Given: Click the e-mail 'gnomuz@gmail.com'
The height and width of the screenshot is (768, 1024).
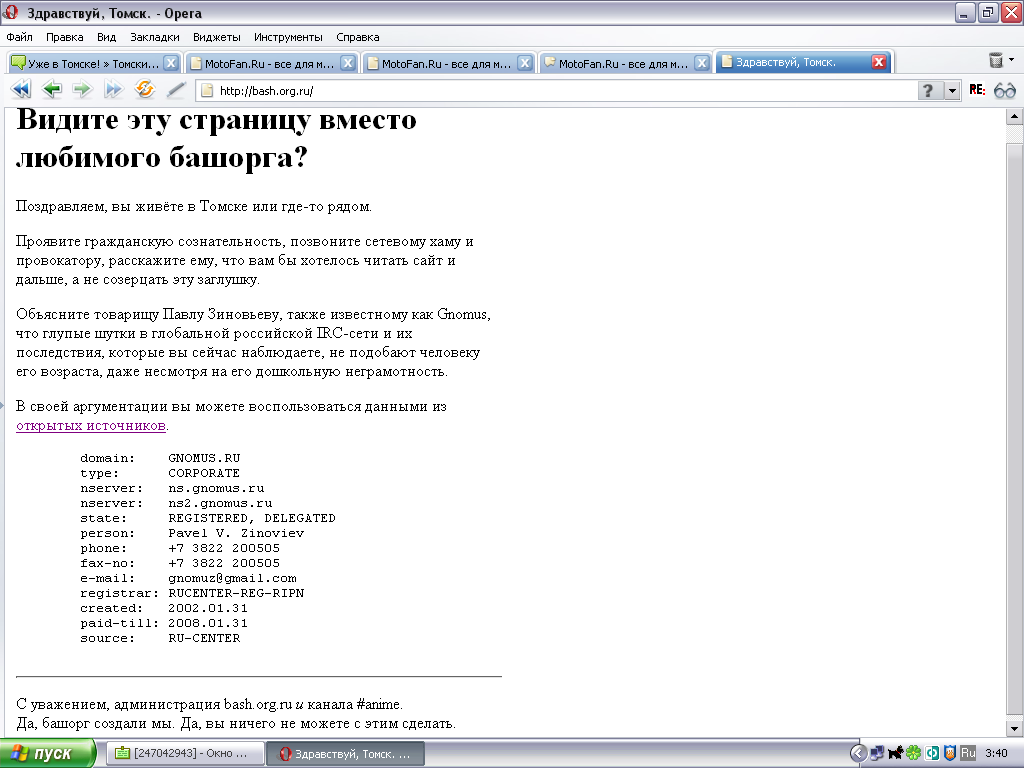Looking at the screenshot, I should [x=232, y=579].
